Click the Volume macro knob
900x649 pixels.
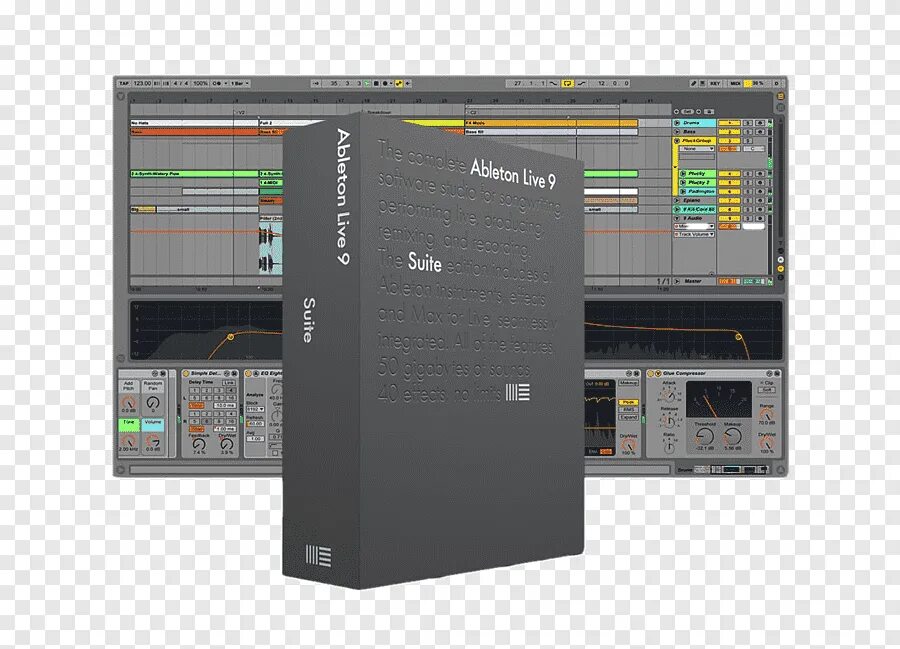tap(153, 441)
